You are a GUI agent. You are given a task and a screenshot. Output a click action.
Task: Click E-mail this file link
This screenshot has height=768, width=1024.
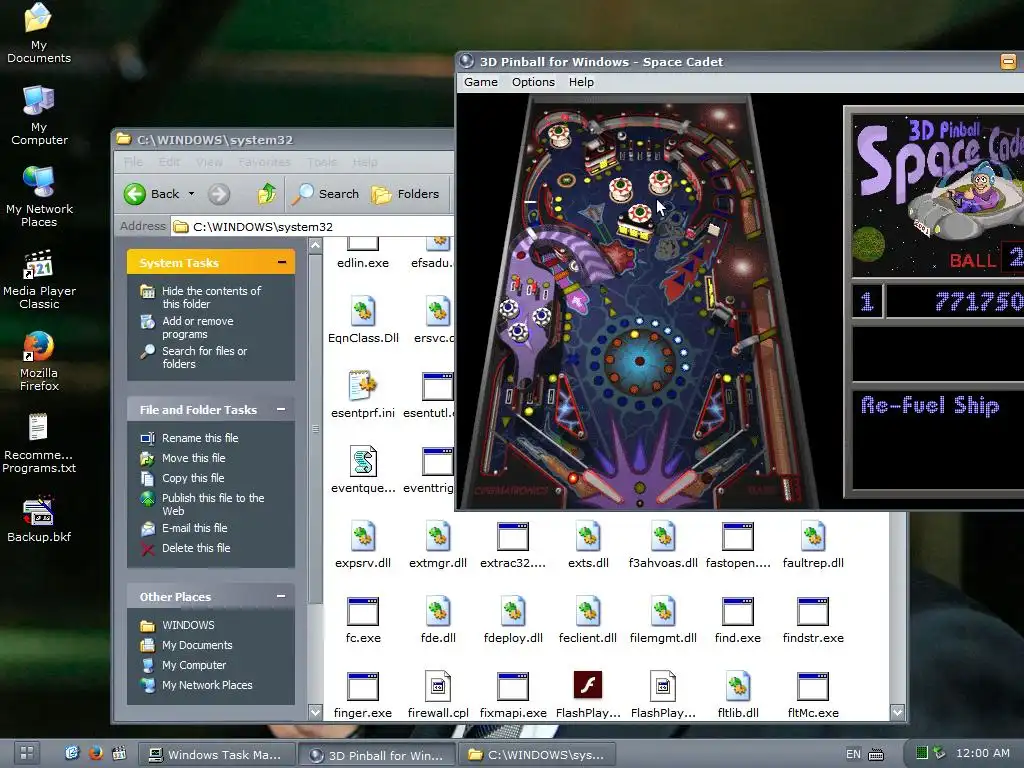[194, 528]
